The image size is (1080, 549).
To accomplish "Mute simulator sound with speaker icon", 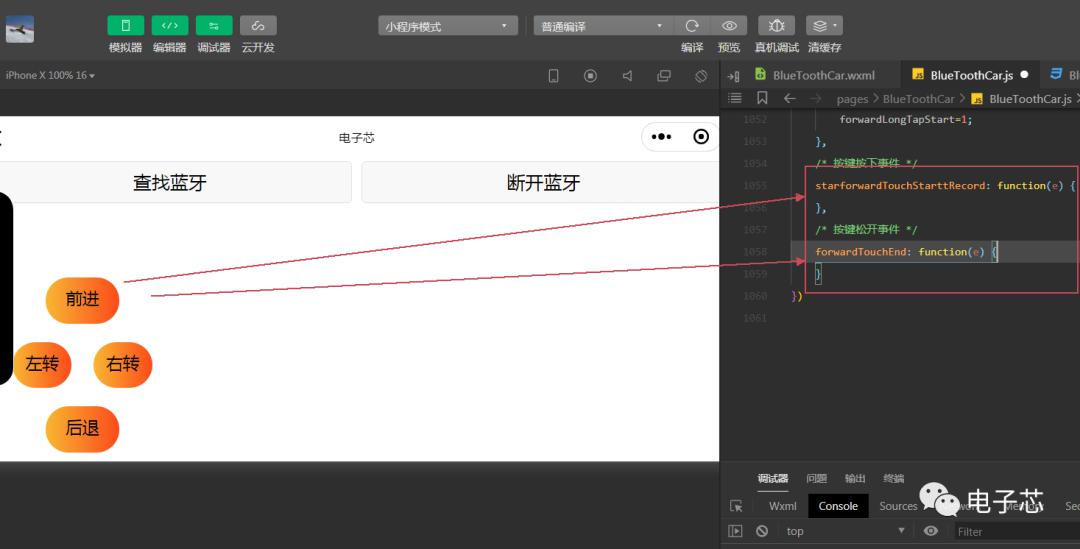I will click(627, 76).
